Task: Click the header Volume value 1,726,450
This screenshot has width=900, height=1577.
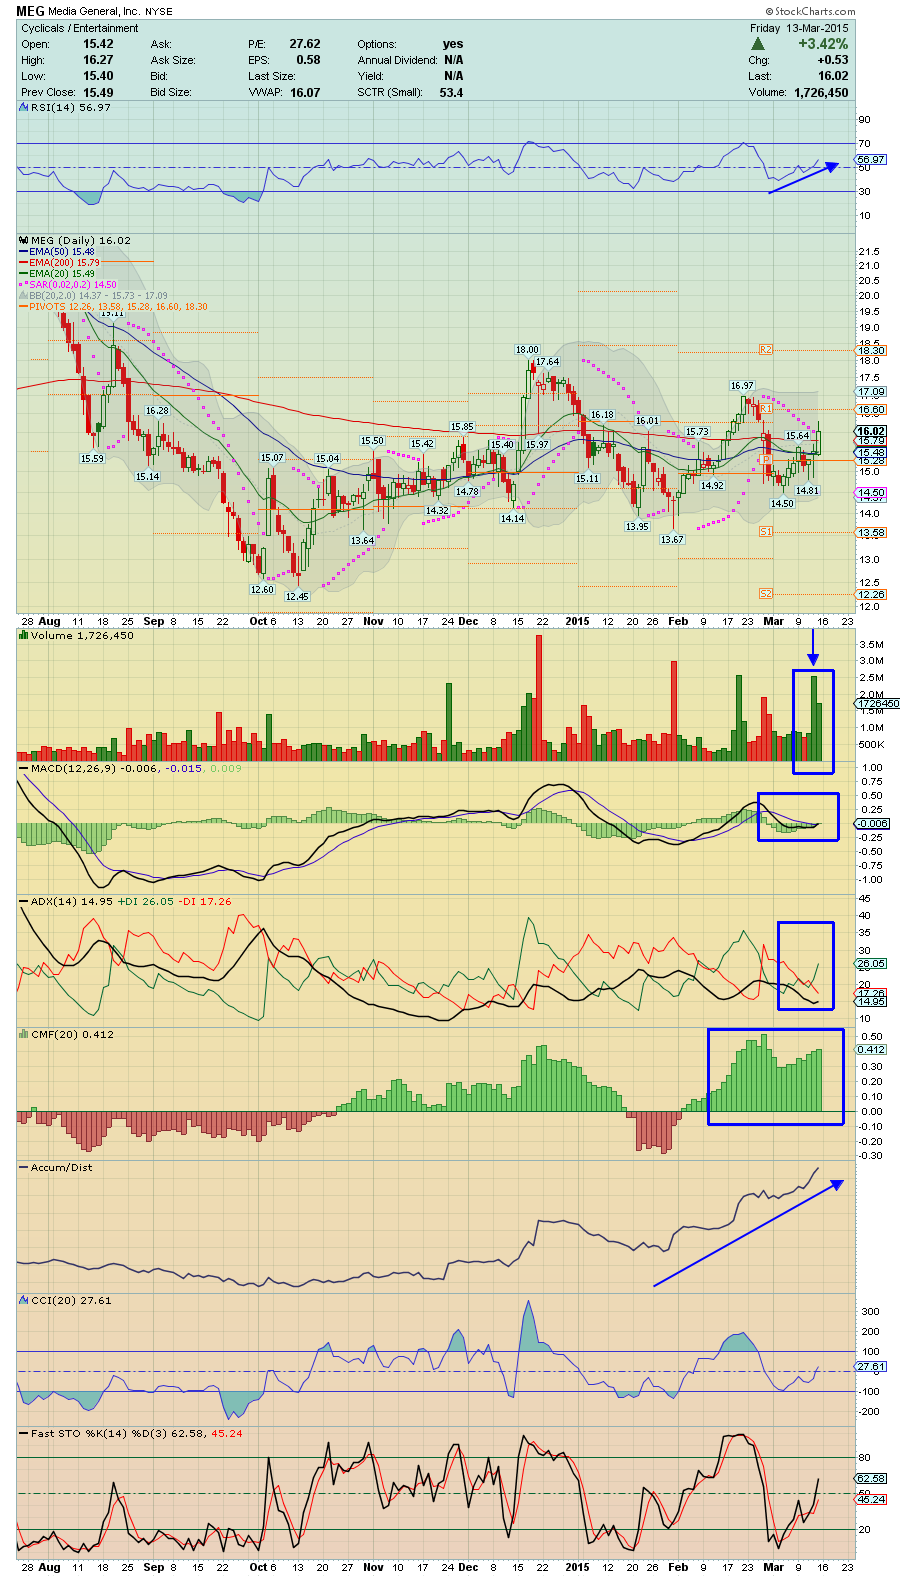Action: pyautogui.click(x=821, y=92)
